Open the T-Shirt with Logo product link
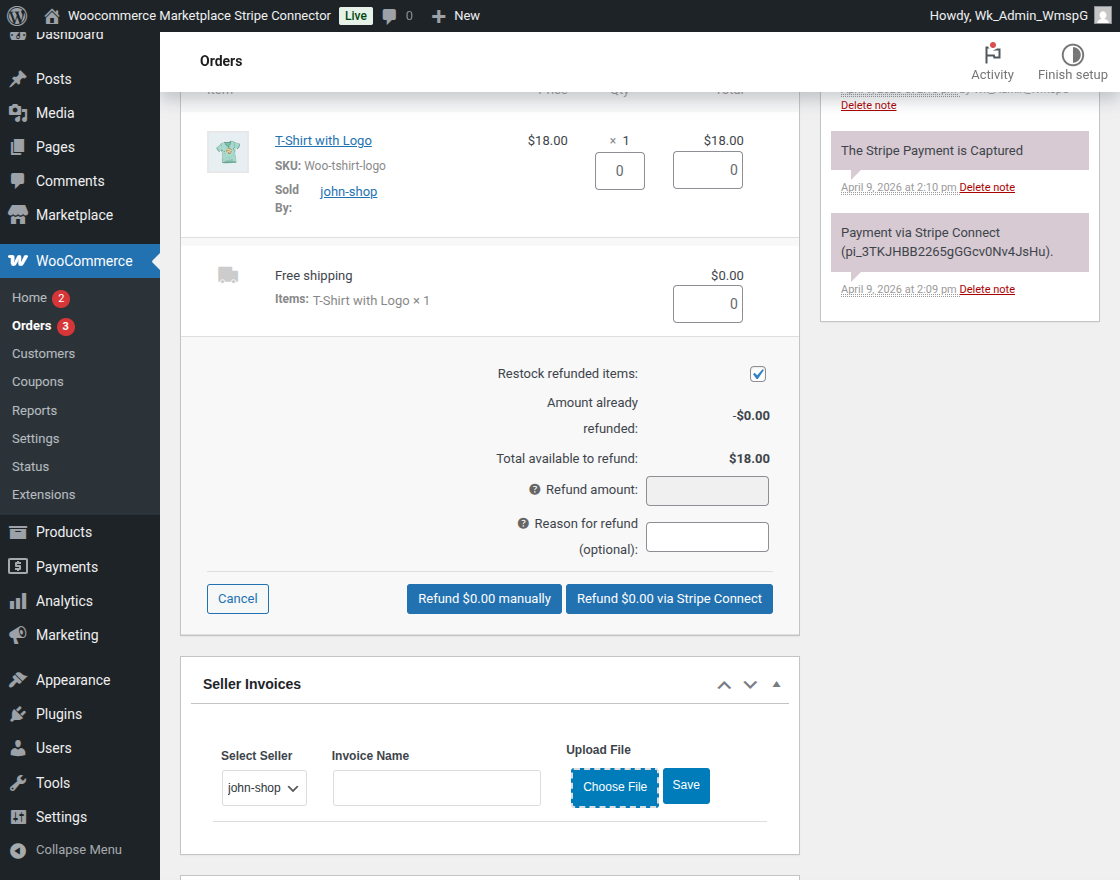This screenshot has width=1120, height=880. (x=323, y=140)
